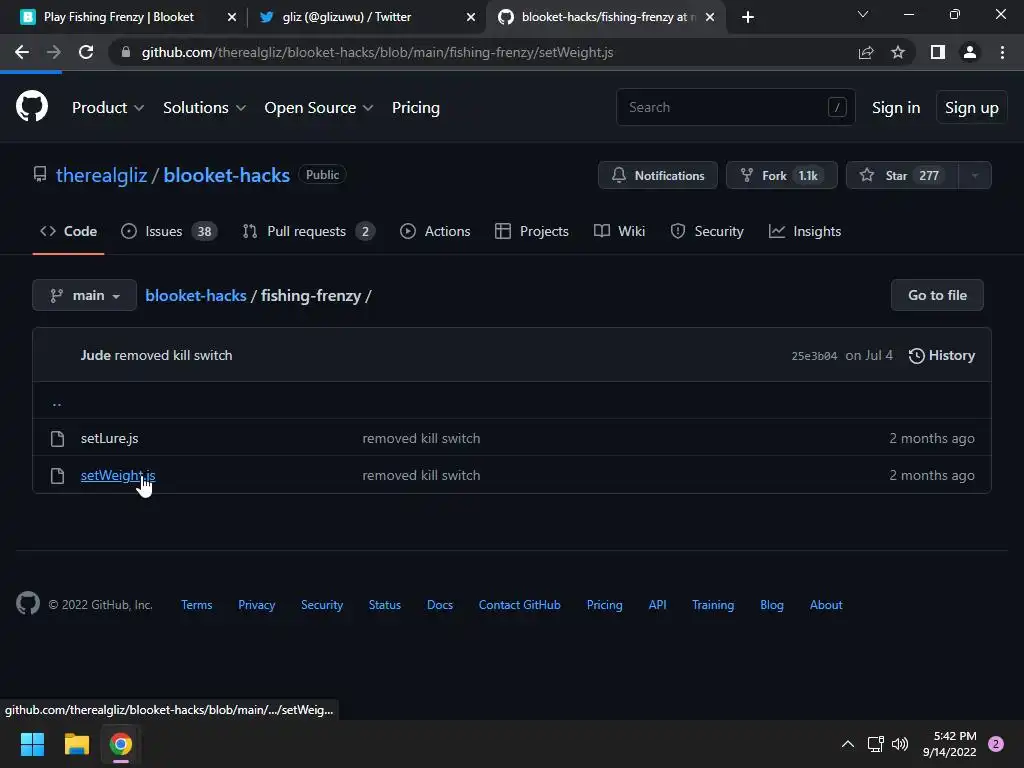This screenshot has width=1024, height=768.
Task: Open Chrome three-dot menu
Action: pyautogui.click(x=1002, y=52)
